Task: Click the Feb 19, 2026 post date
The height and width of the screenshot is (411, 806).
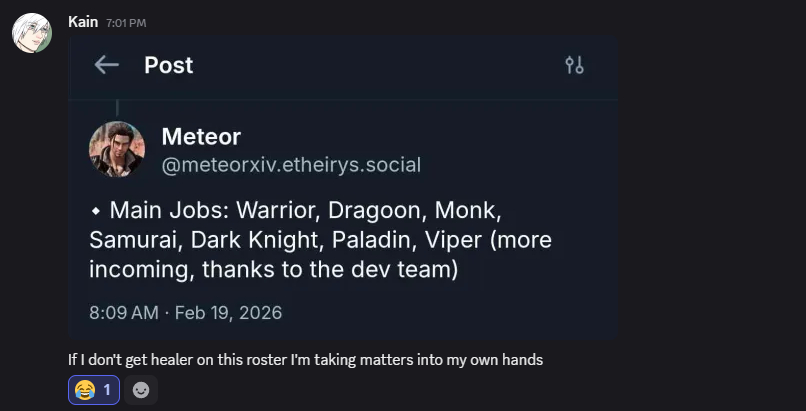Action: [x=228, y=313]
